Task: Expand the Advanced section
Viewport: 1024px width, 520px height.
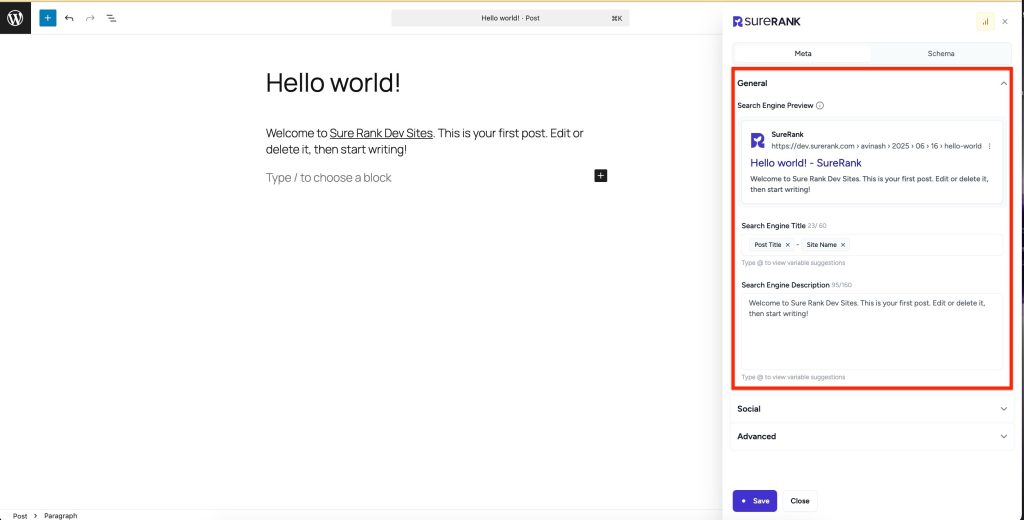Action: [872, 436]
